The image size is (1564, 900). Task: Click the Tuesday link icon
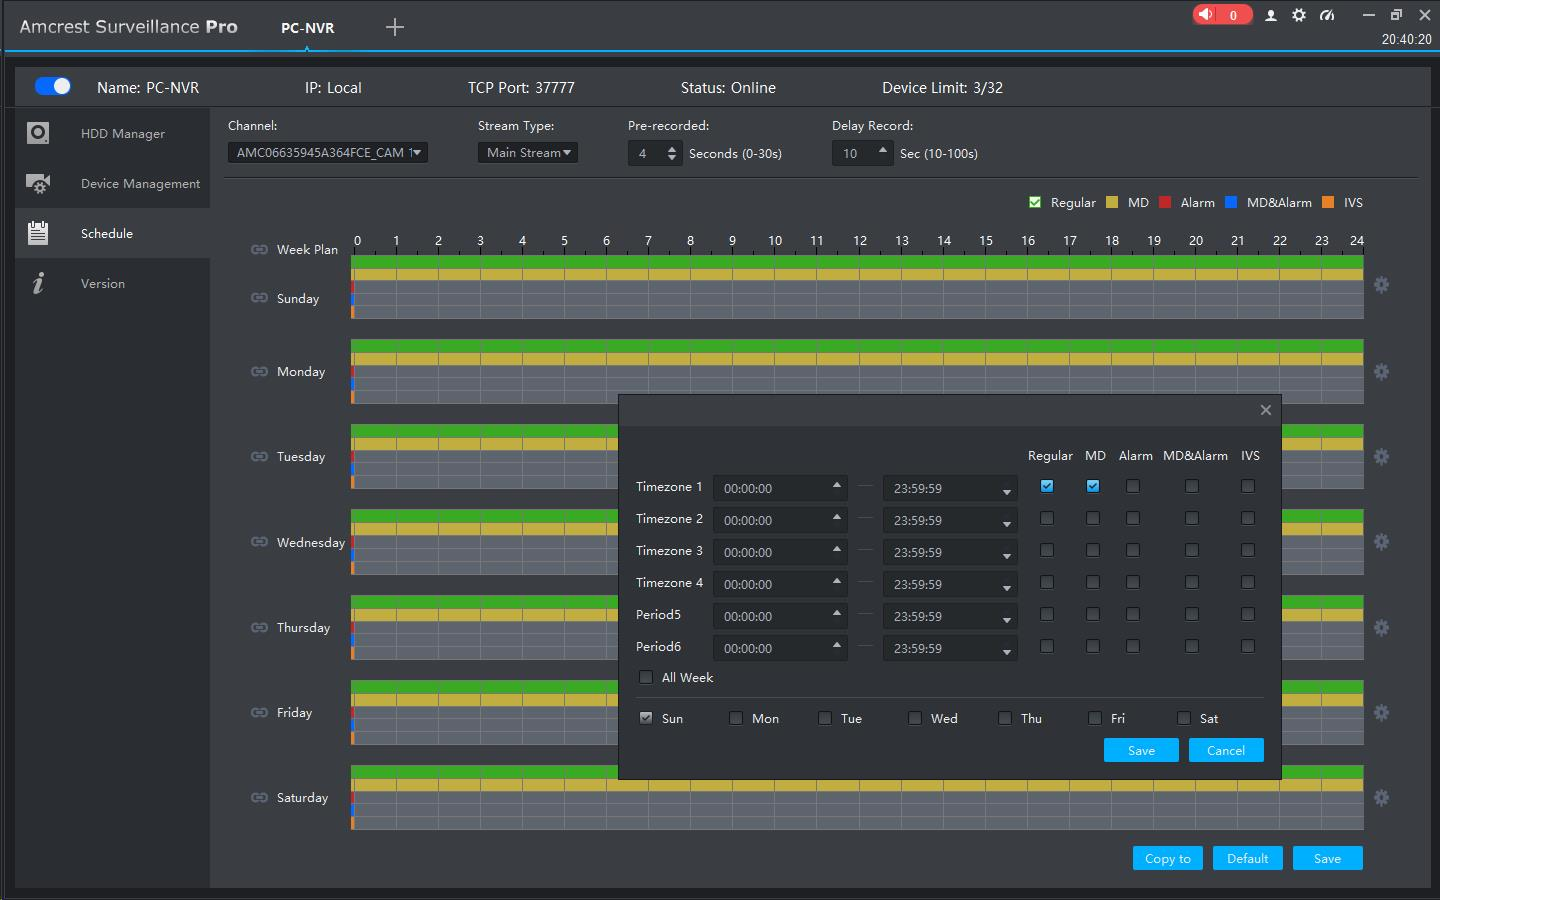click(x=259, y=456)
